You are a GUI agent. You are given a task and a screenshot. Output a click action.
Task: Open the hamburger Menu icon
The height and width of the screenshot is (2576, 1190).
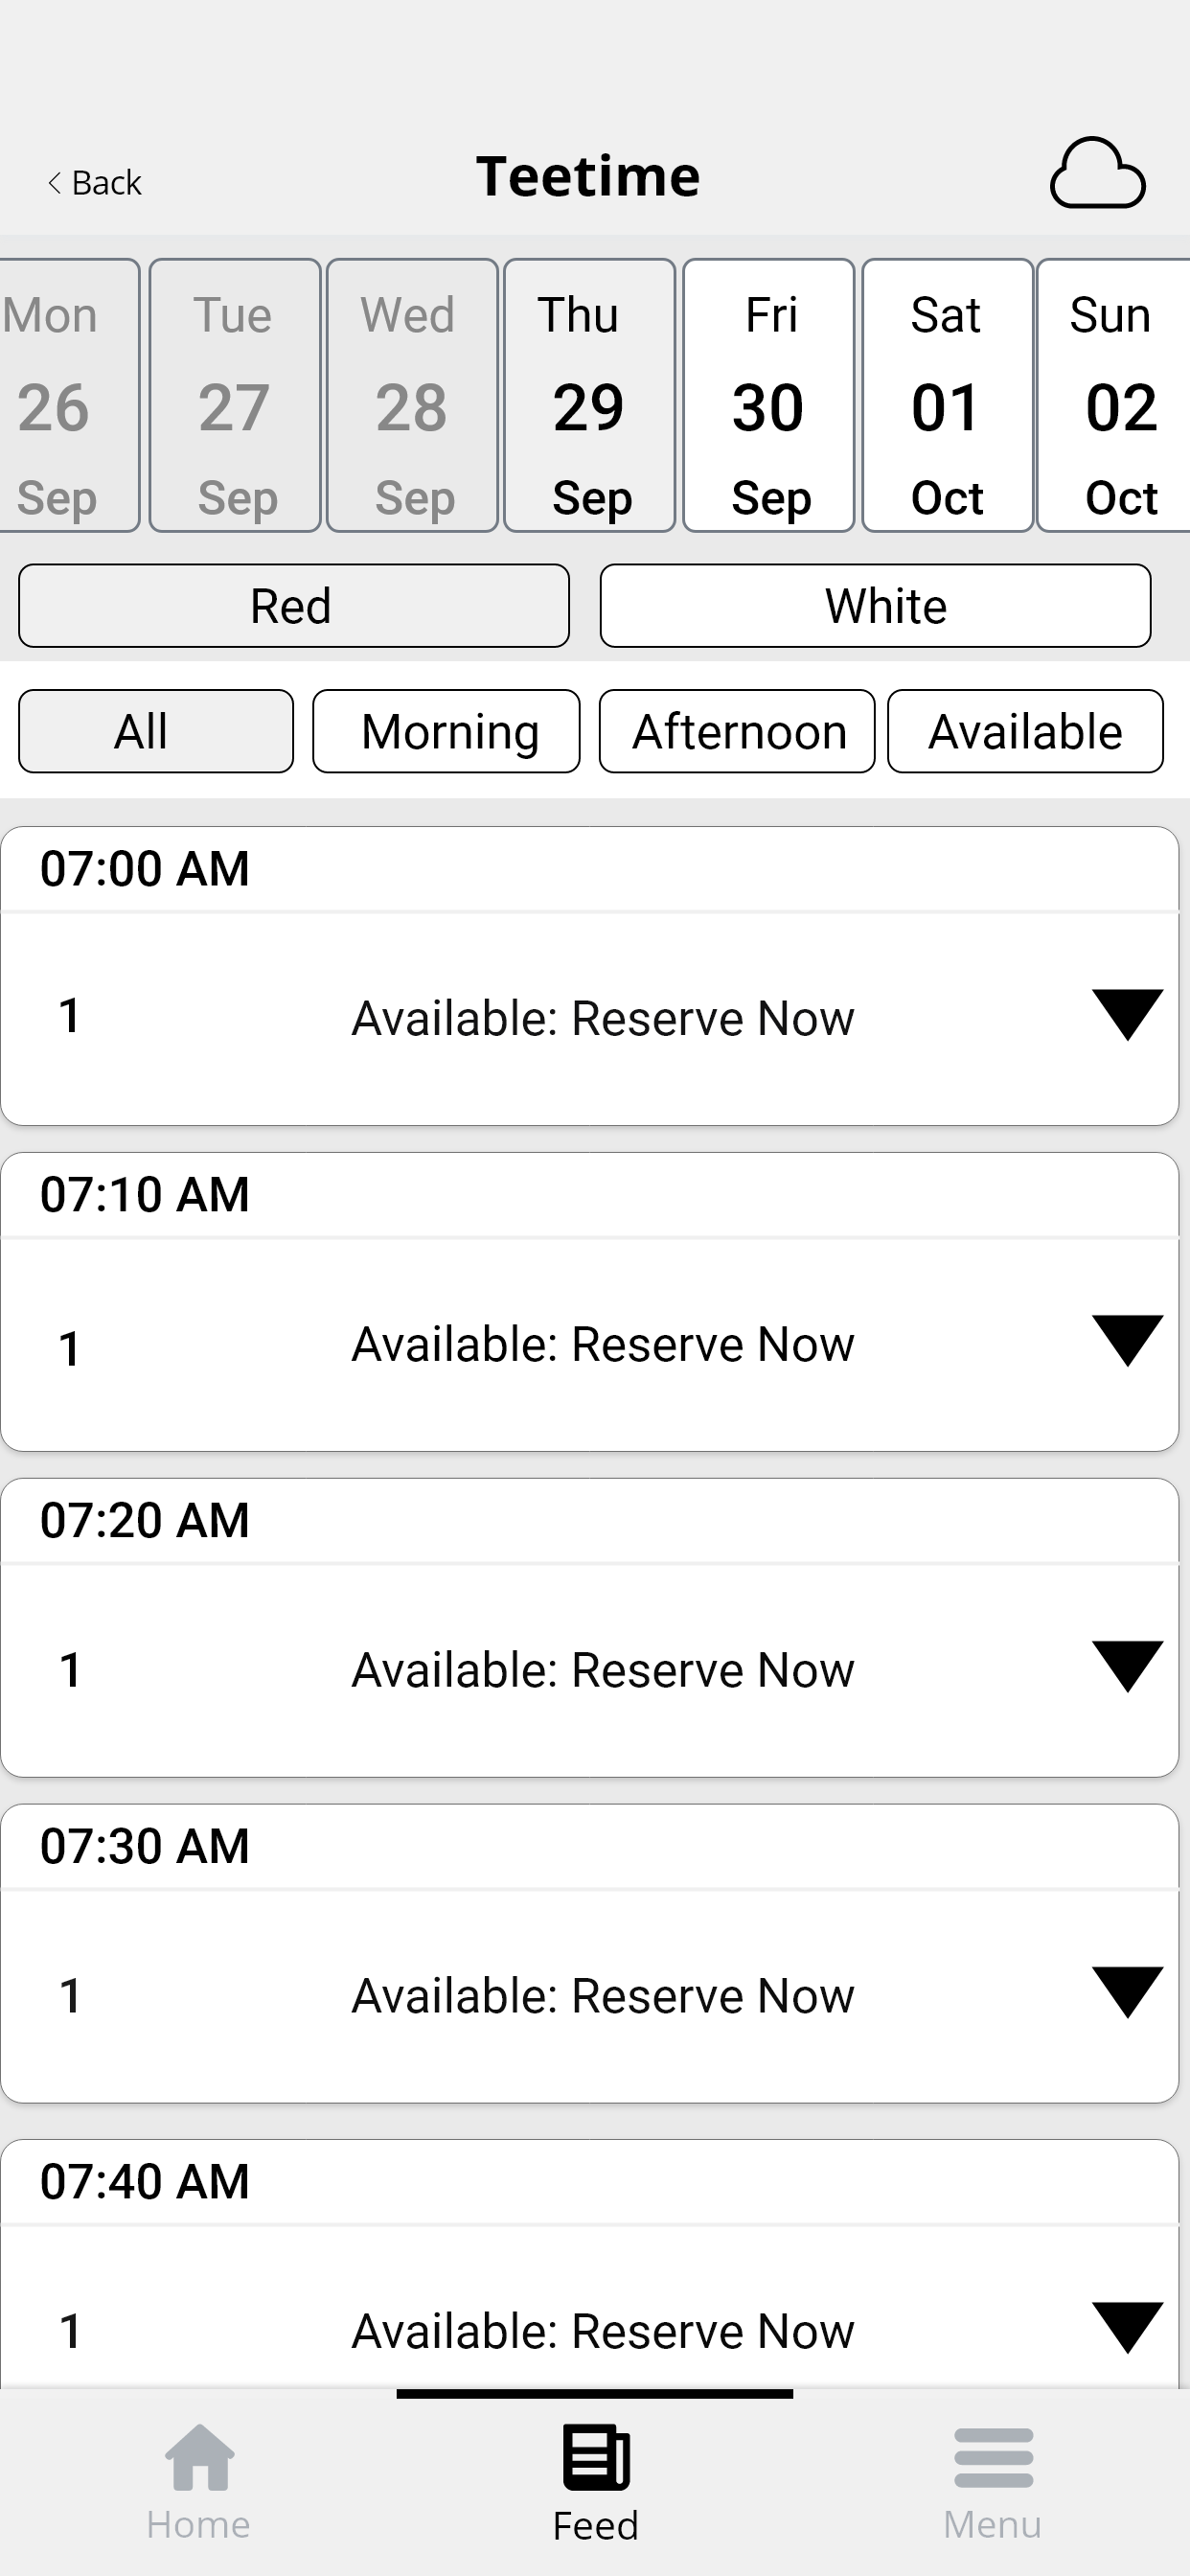tap(993, 2457)
